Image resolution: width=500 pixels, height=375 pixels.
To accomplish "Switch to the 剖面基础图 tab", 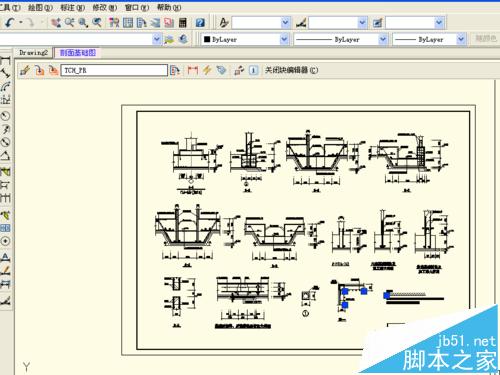I will (78, 53).
